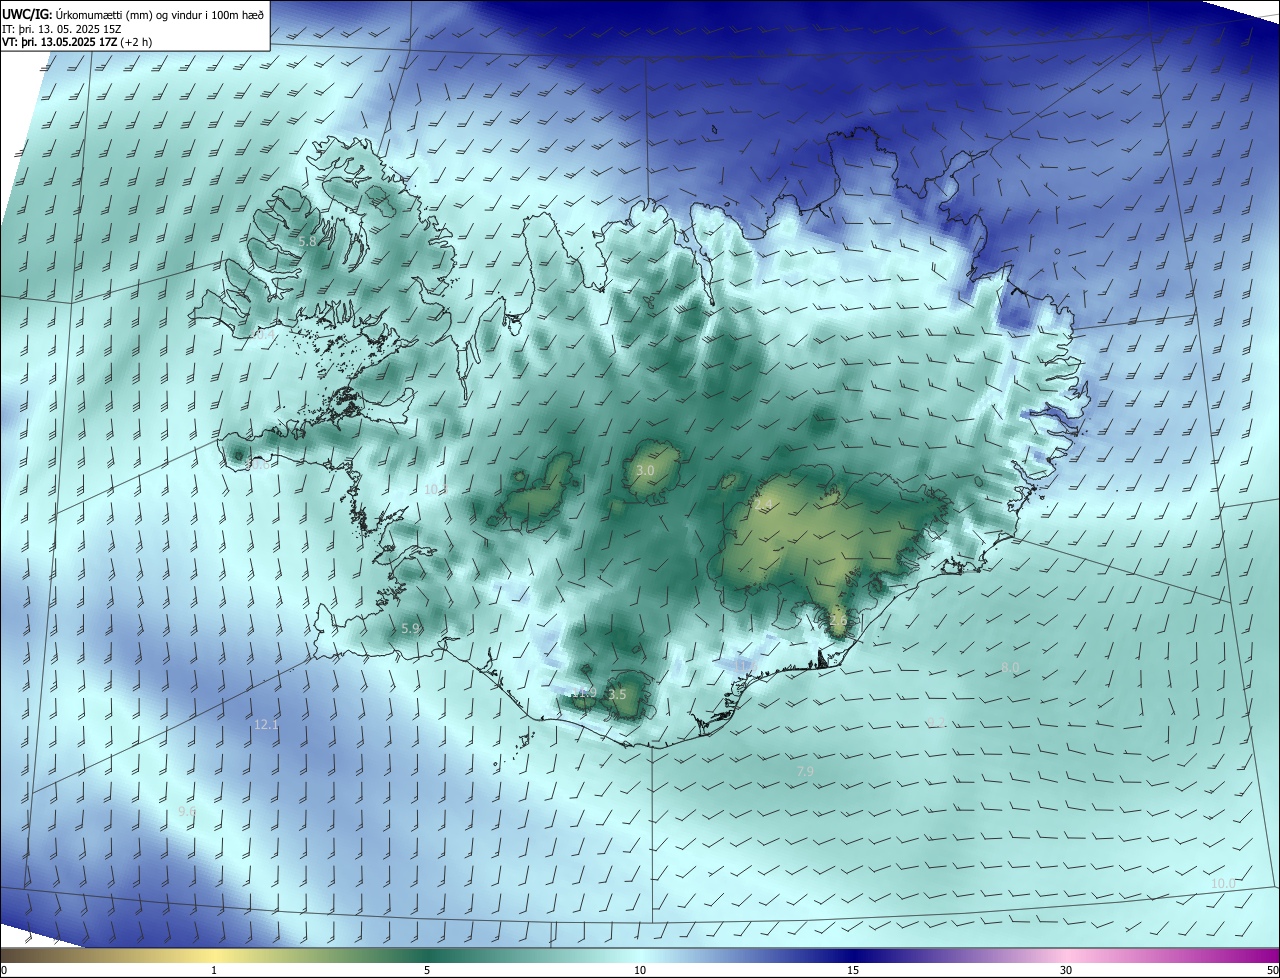Click the 2.6 value label on the southeast glacier tongue
The height and width of the screenshot is (978, 1280).
838,620
